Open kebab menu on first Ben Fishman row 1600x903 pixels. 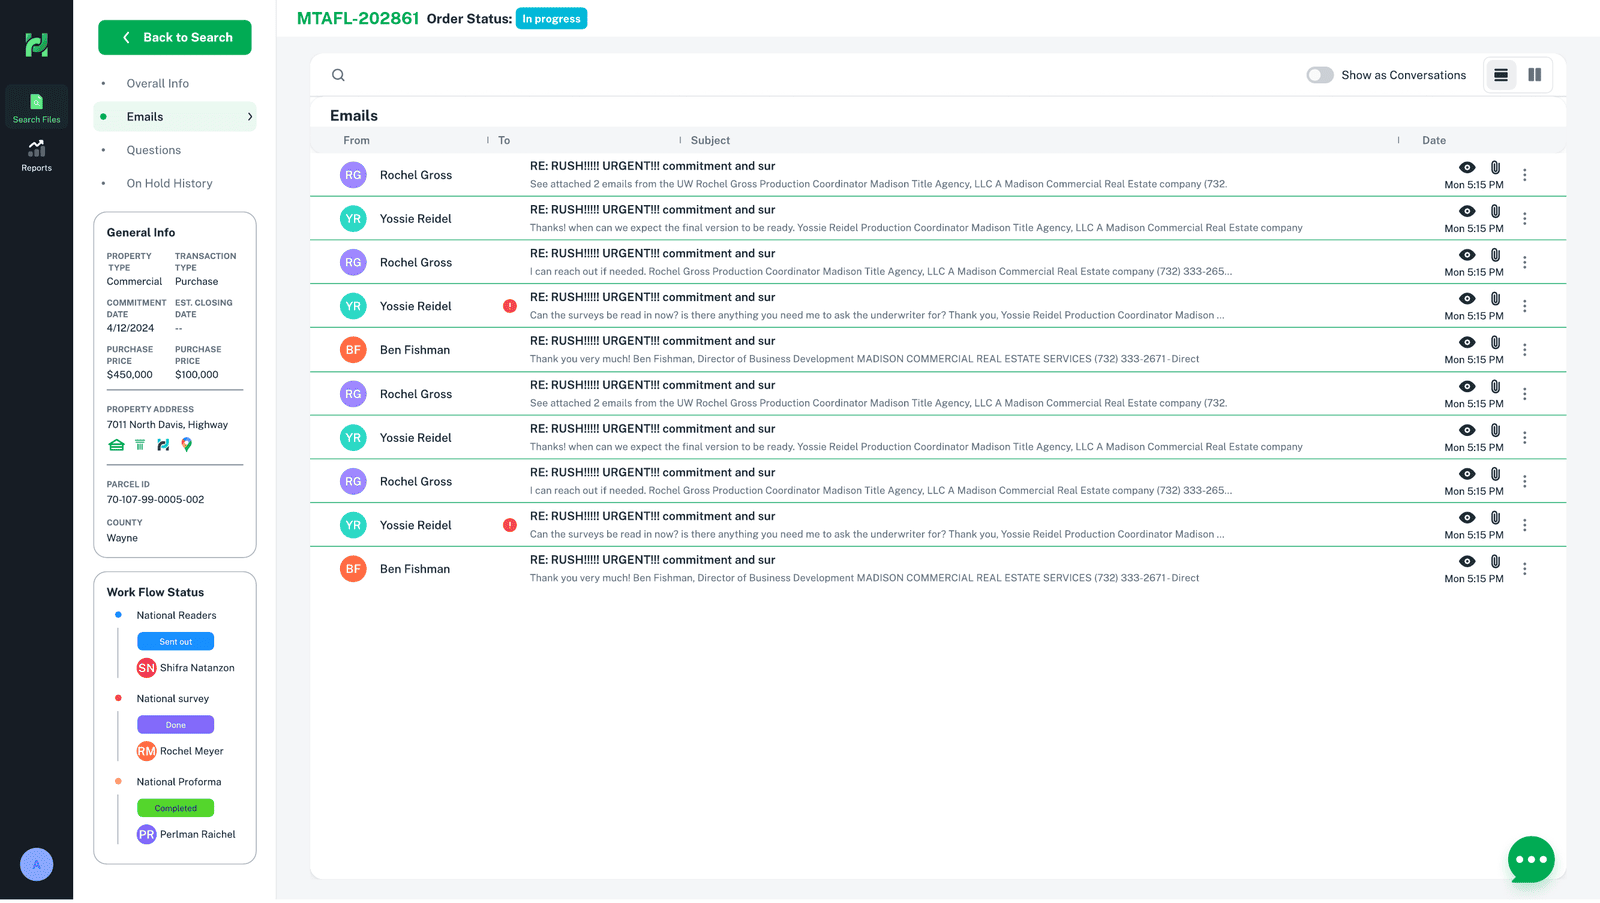[x=1524, y=350]
